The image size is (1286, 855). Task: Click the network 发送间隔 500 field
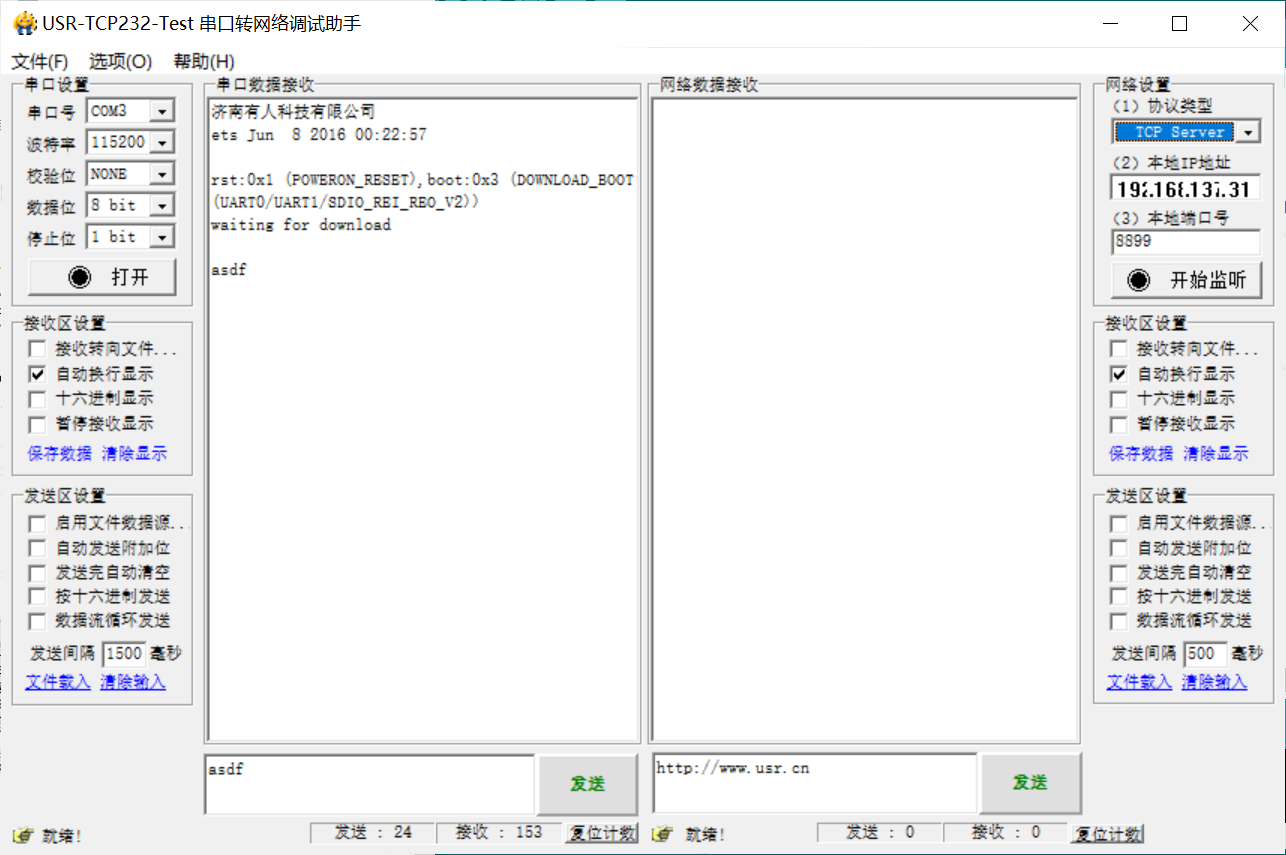(1206, 654)
